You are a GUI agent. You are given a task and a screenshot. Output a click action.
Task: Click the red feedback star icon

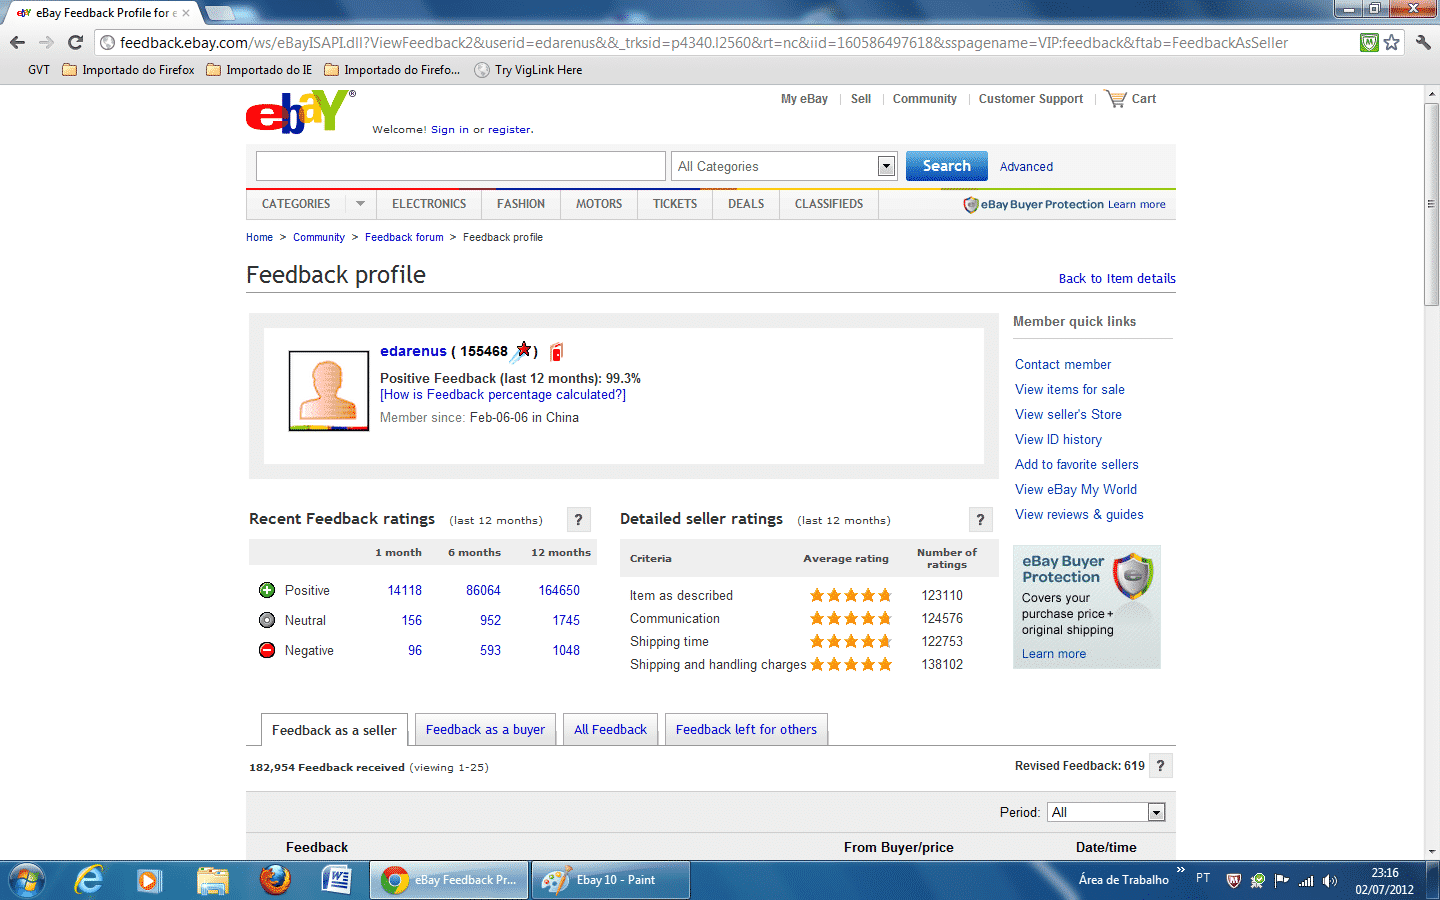(x=523, y=350)
